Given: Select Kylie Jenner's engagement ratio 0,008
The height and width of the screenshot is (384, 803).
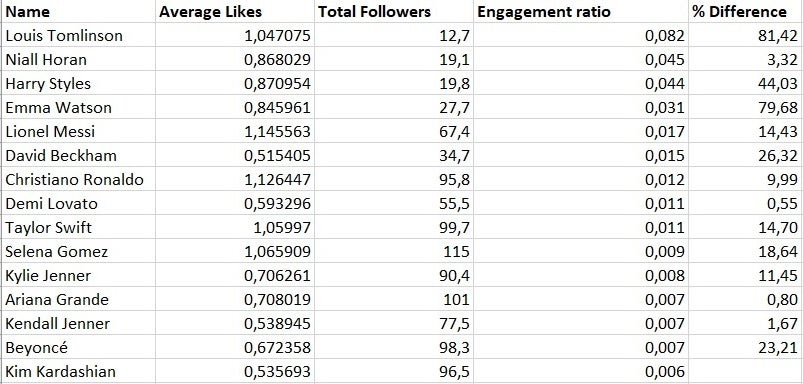Looking at the screenshot, I should pos(581,275).
